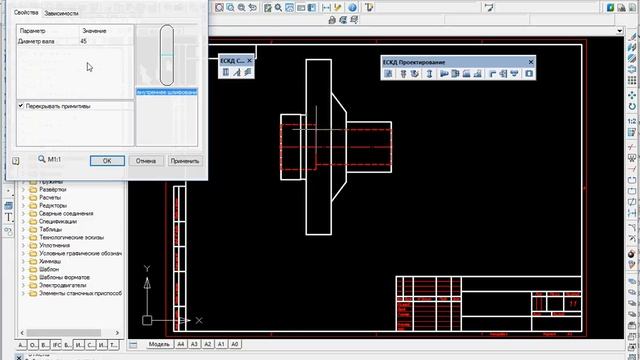This screenshot has height=360, width=640.
Task: Click the last icon in ЕСКД С... toolbar
Action: click(x=247, y=72)
